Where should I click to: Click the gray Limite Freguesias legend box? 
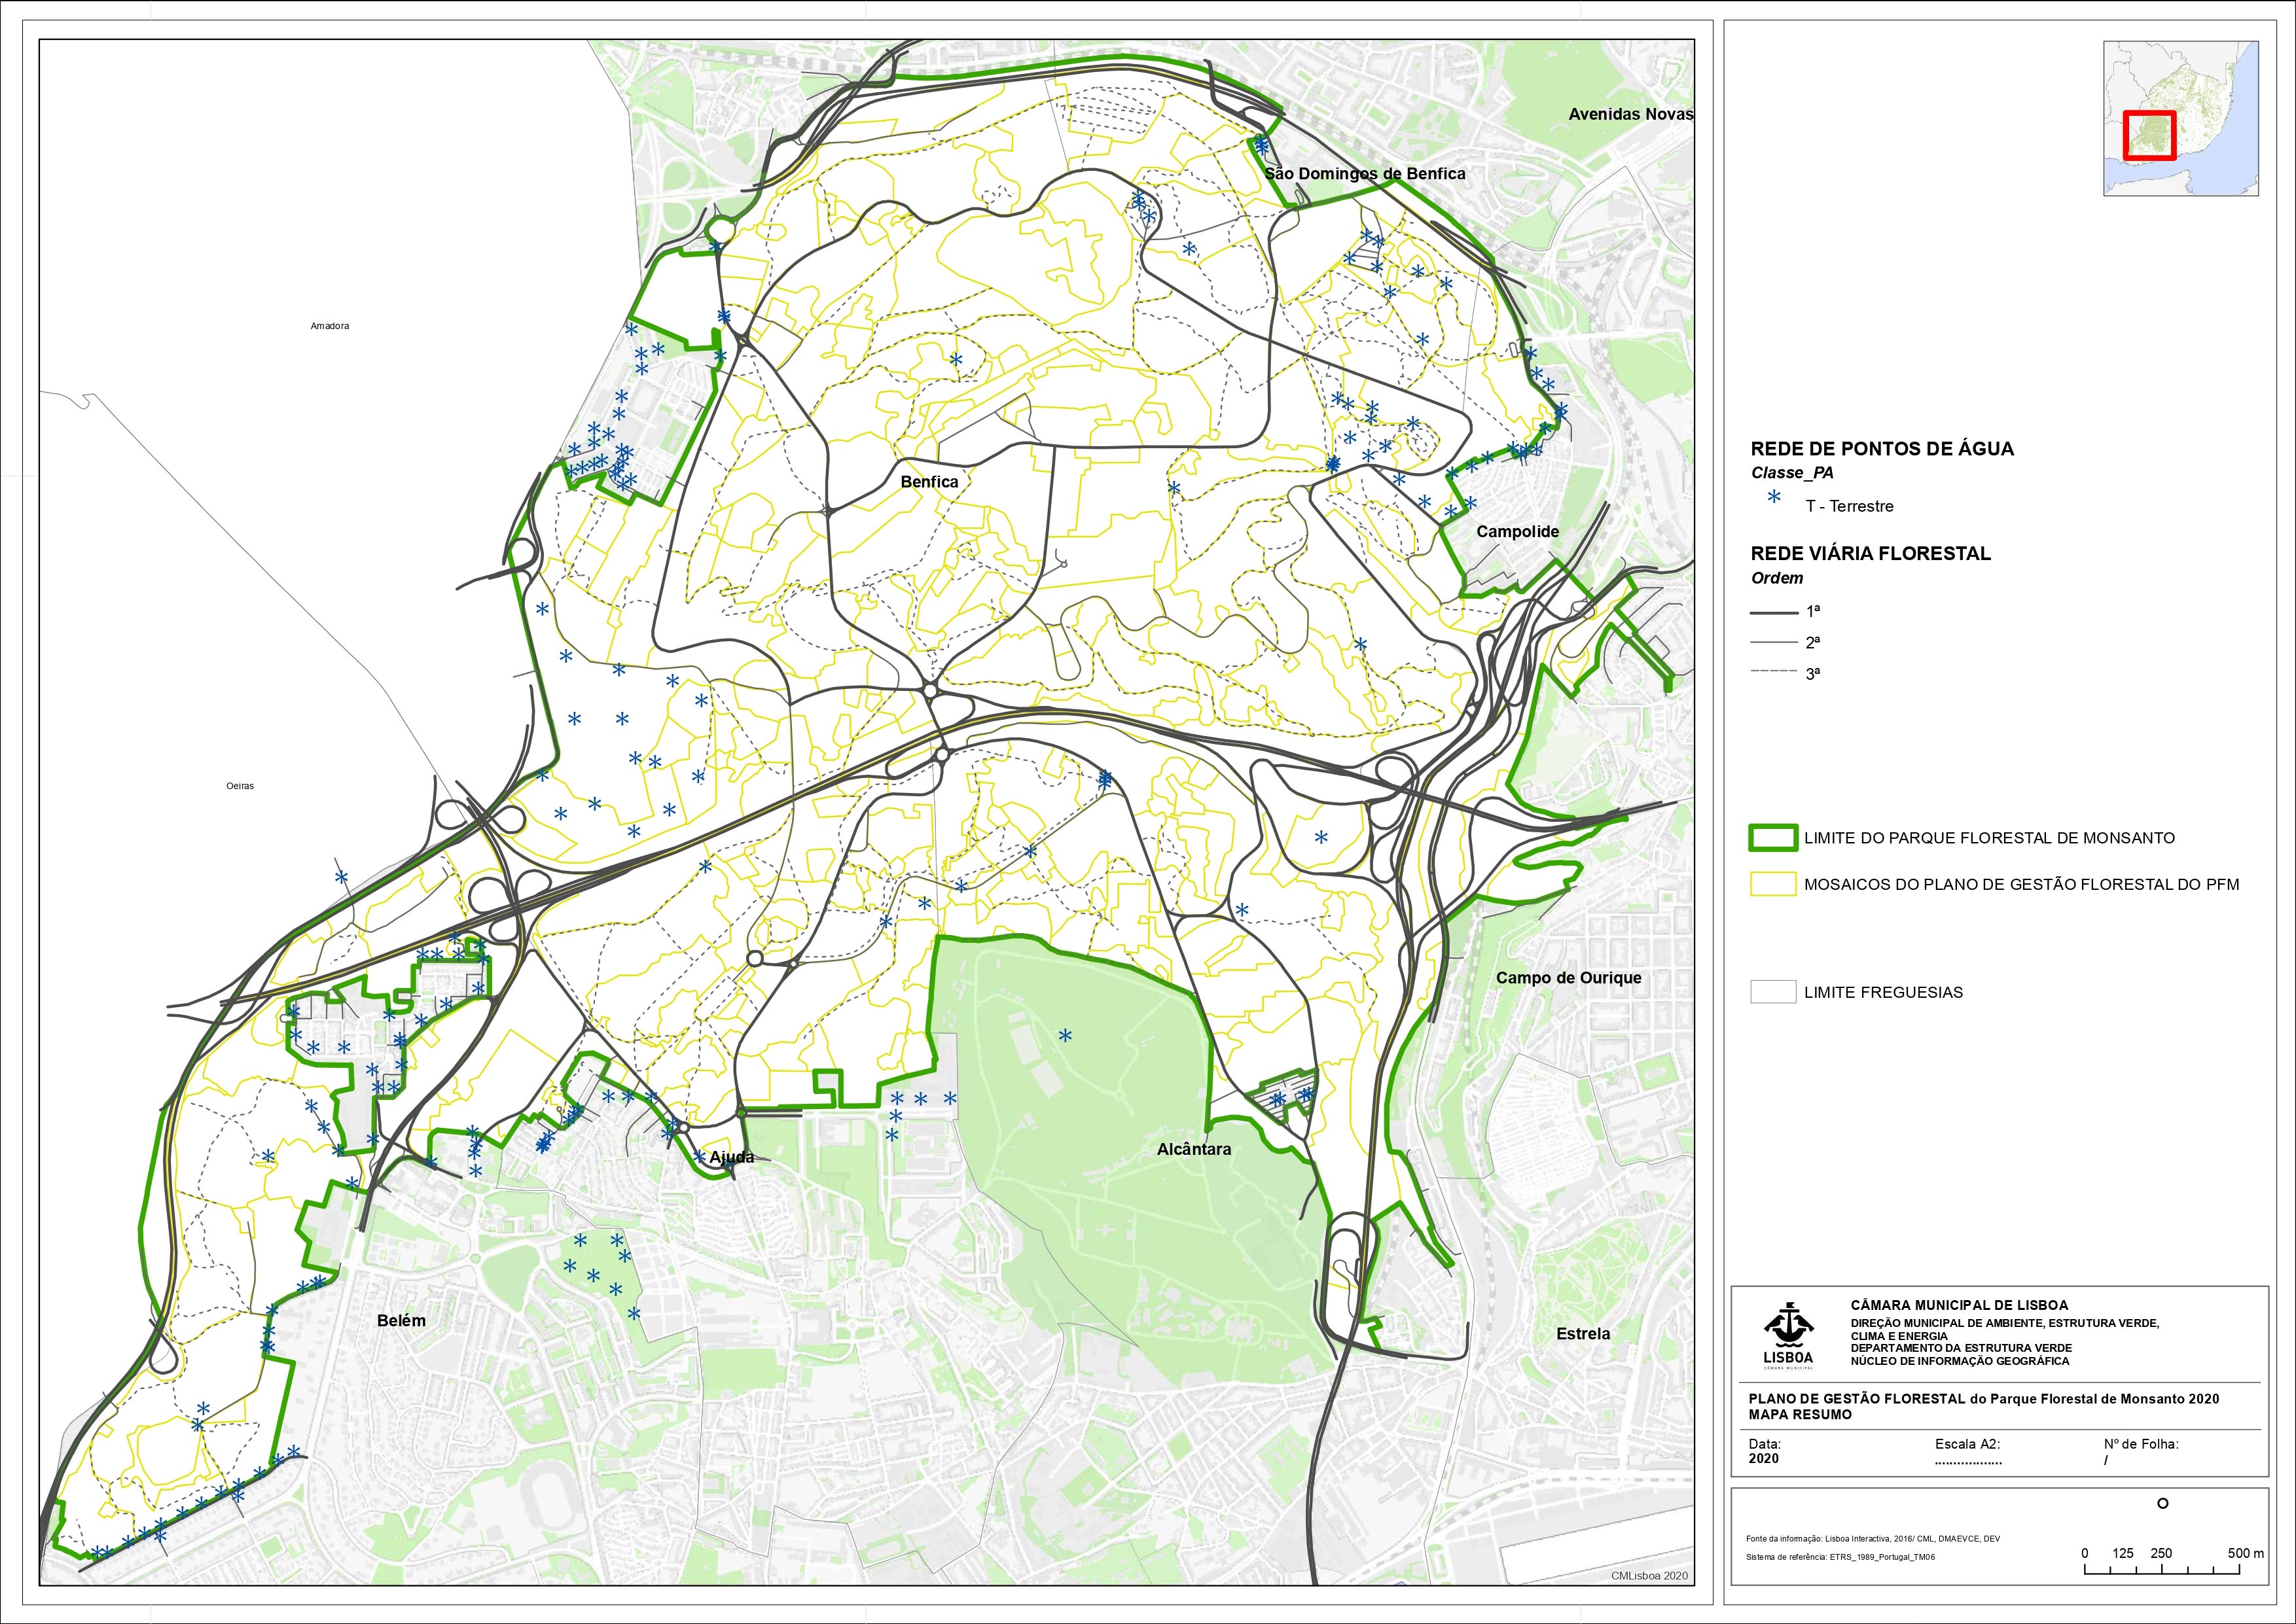tap(1773, 992)
